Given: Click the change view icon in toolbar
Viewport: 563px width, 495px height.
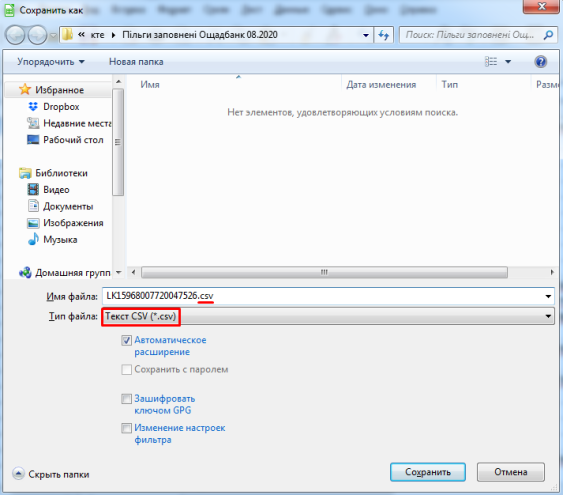Looking at the screenshot, I should click(491, 62).
